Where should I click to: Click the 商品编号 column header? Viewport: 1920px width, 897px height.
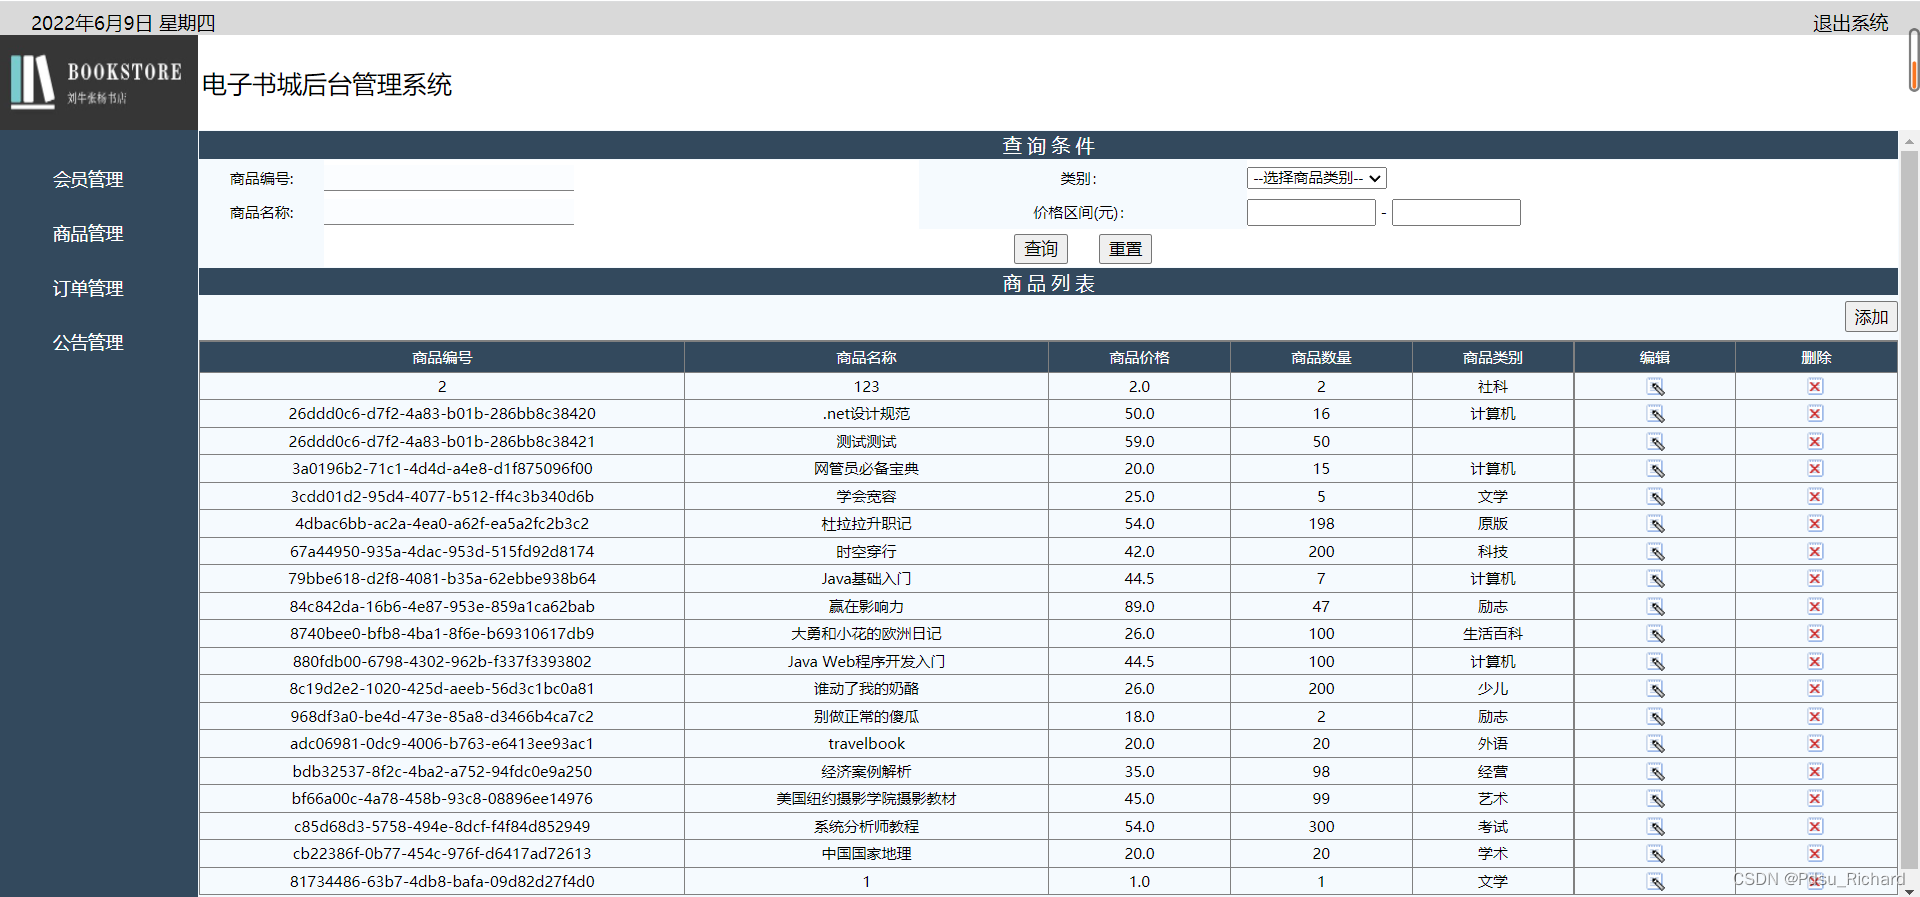(442, 358)
